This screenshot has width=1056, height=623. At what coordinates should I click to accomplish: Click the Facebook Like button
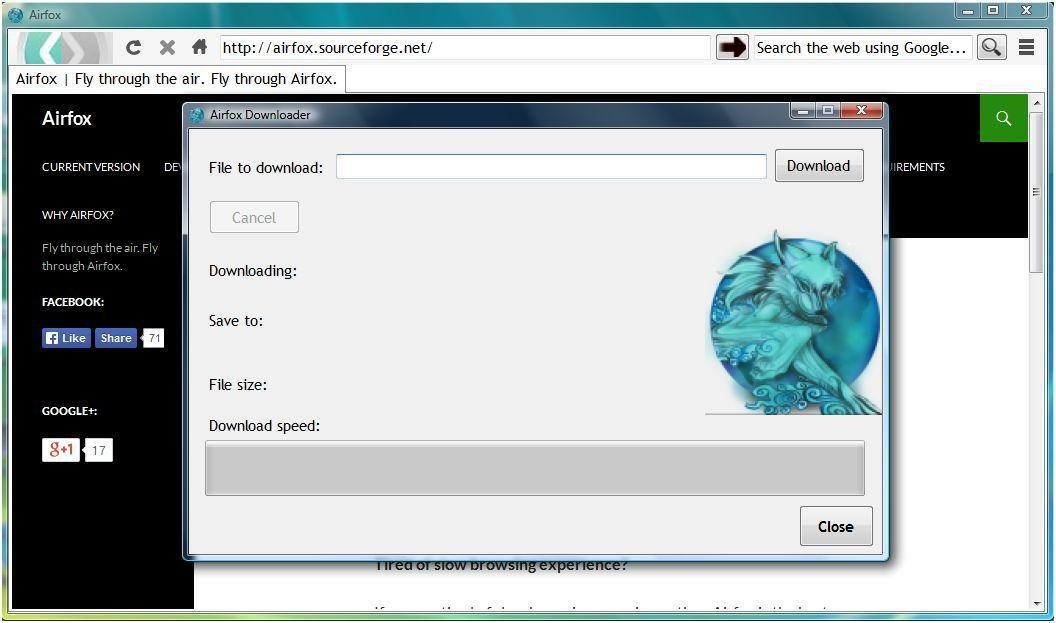[x=66, y=338]
